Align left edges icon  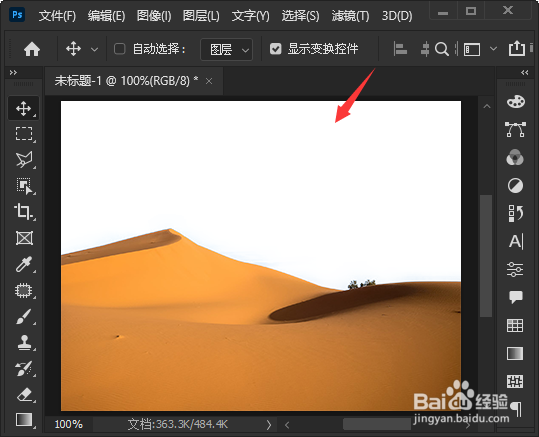pos(400,49)
